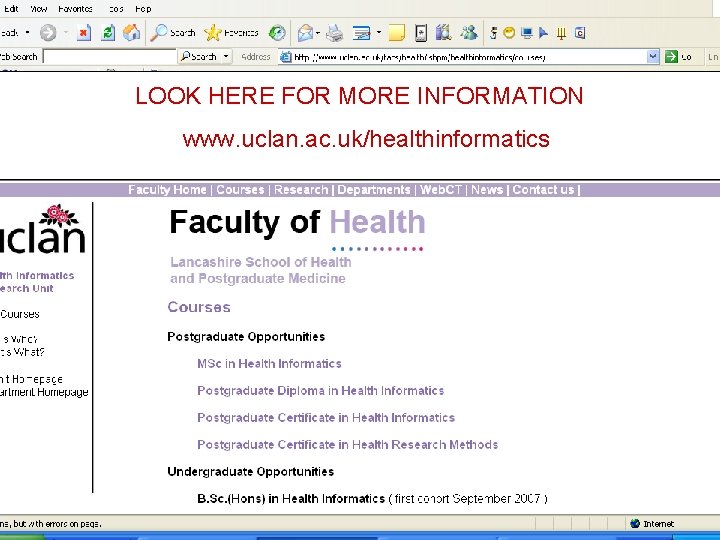Click the 'Undergraduate Opportunities' heading text
The width and height of the screenshot is (720, 540).
click(x=250, y=472)
